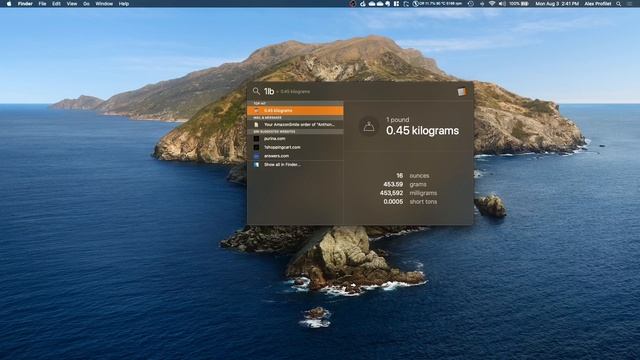Open the purina.com suggested website
The width and height of the screenshot is (640, 360).
[295, 139]
